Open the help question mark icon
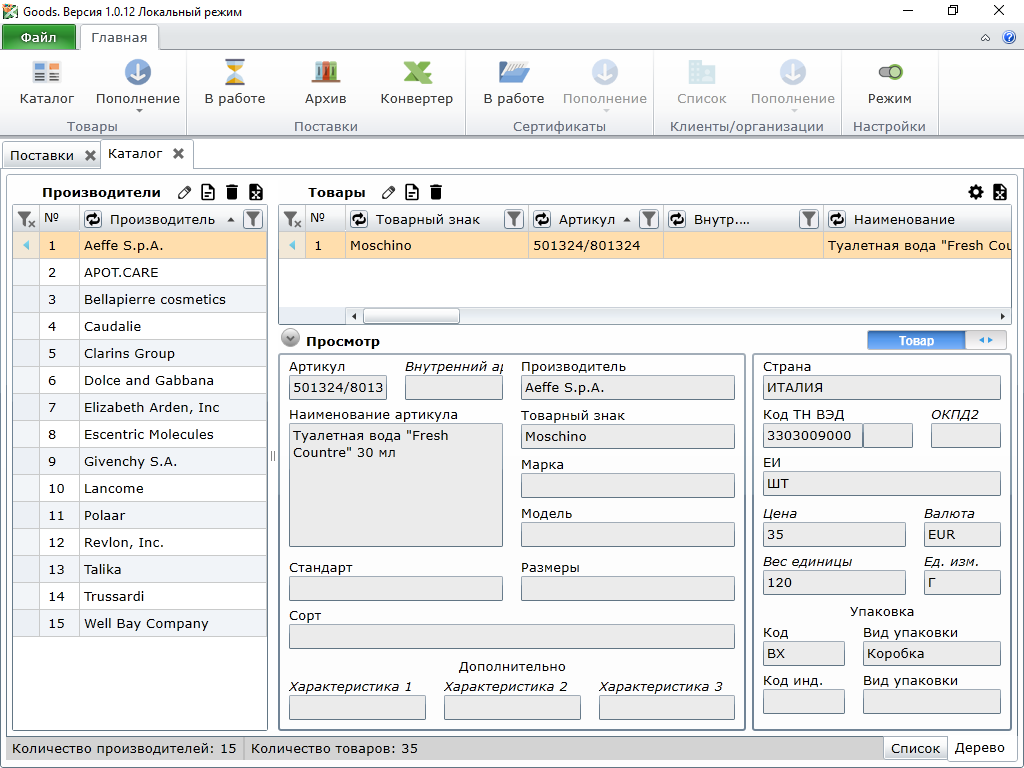Viewport: 1024px width, 768px height. [x=1009, y=37]
